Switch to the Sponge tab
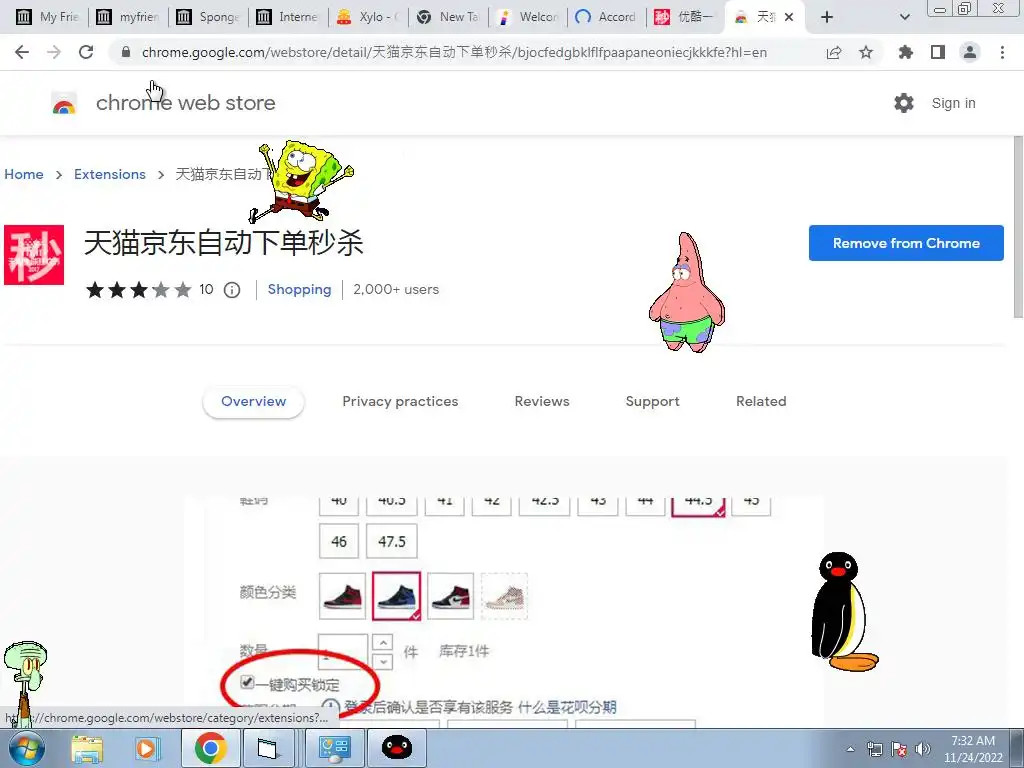The image size is (1024, 768). coord(209,17)
